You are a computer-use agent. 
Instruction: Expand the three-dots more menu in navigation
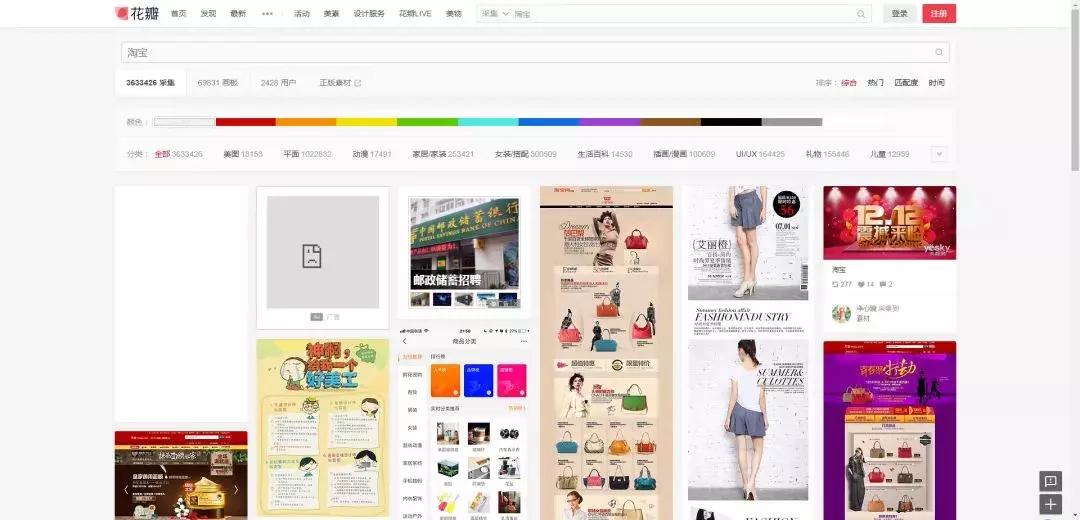(x=267, y=14)
